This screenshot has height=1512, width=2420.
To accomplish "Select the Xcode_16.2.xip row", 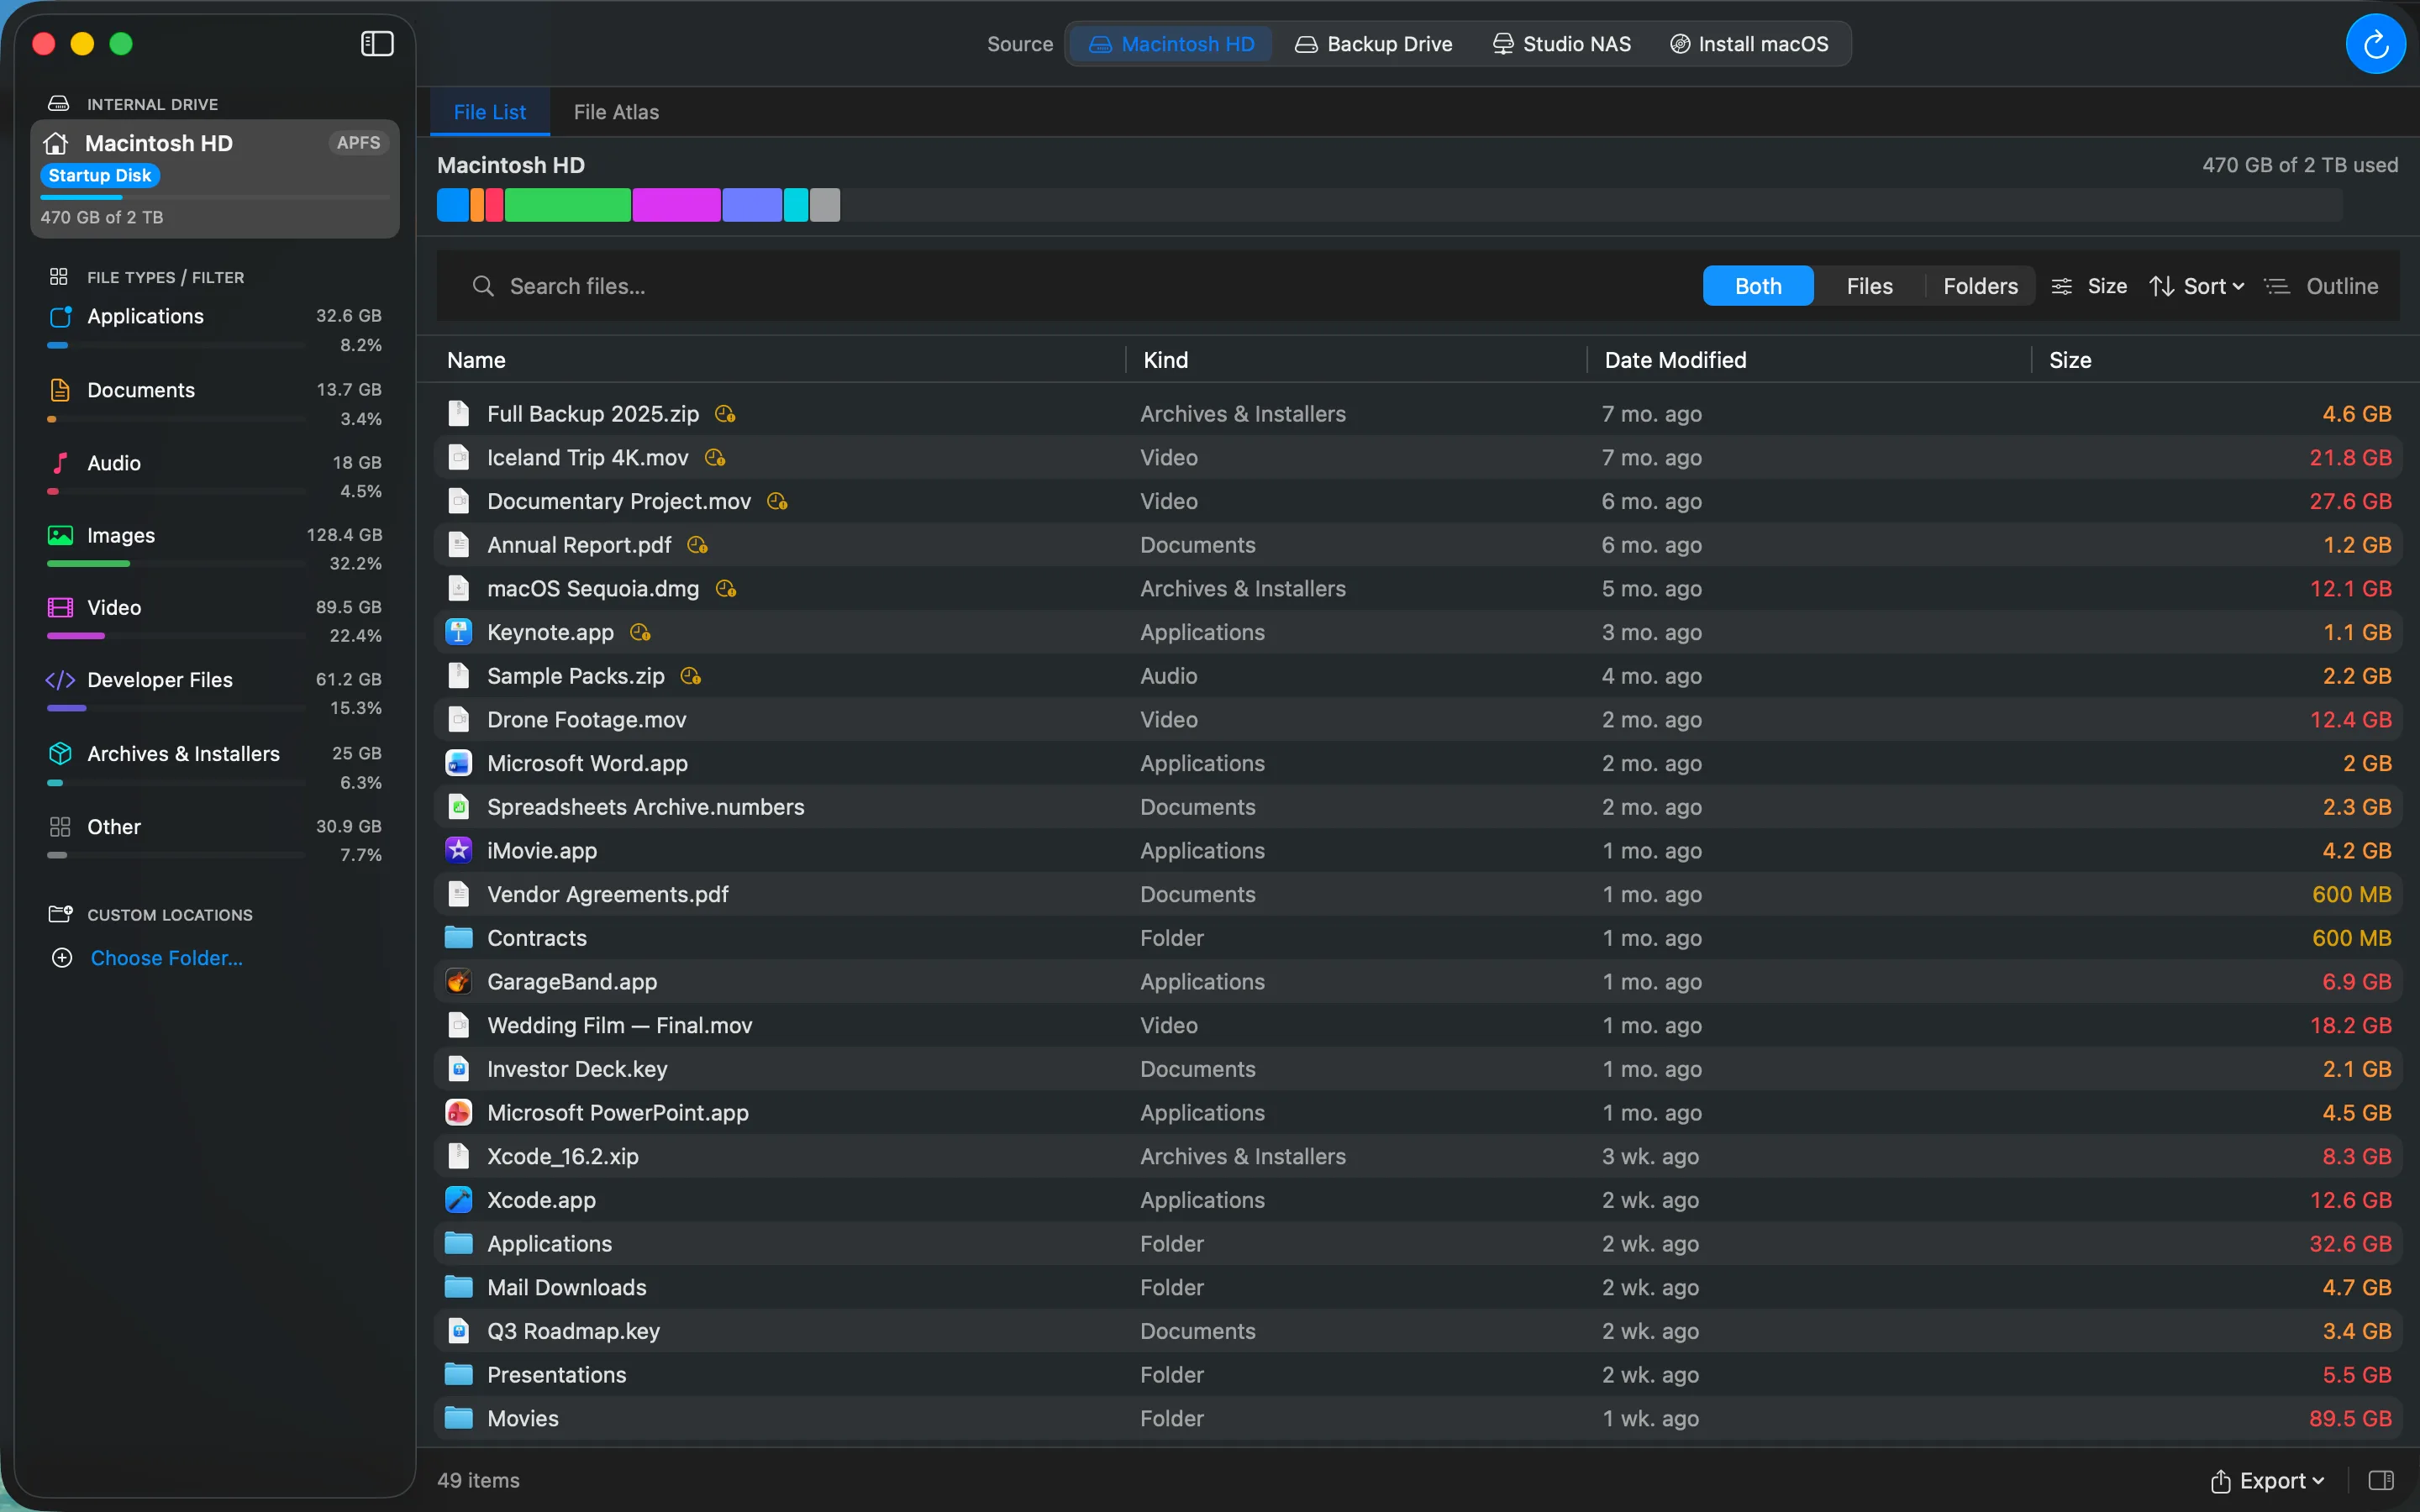I will click(x=1418, y=1156).
